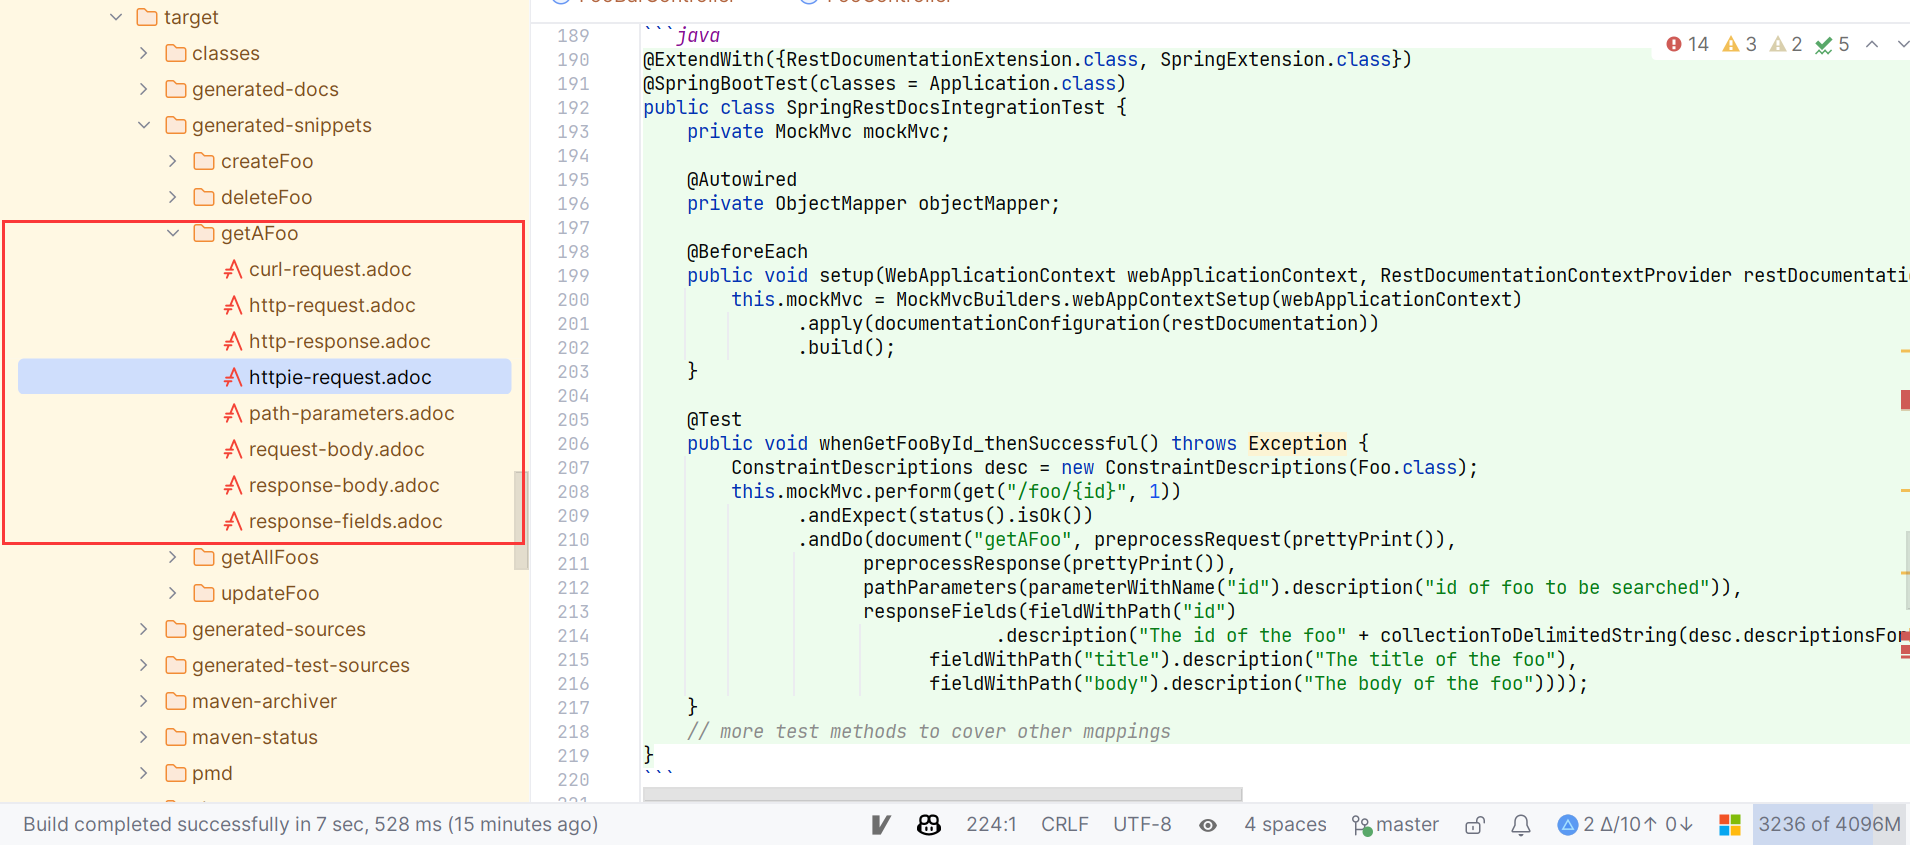Go to previous highlighted error arrow
This screenshot has width=1910, height=845.
pos(1872,44)
